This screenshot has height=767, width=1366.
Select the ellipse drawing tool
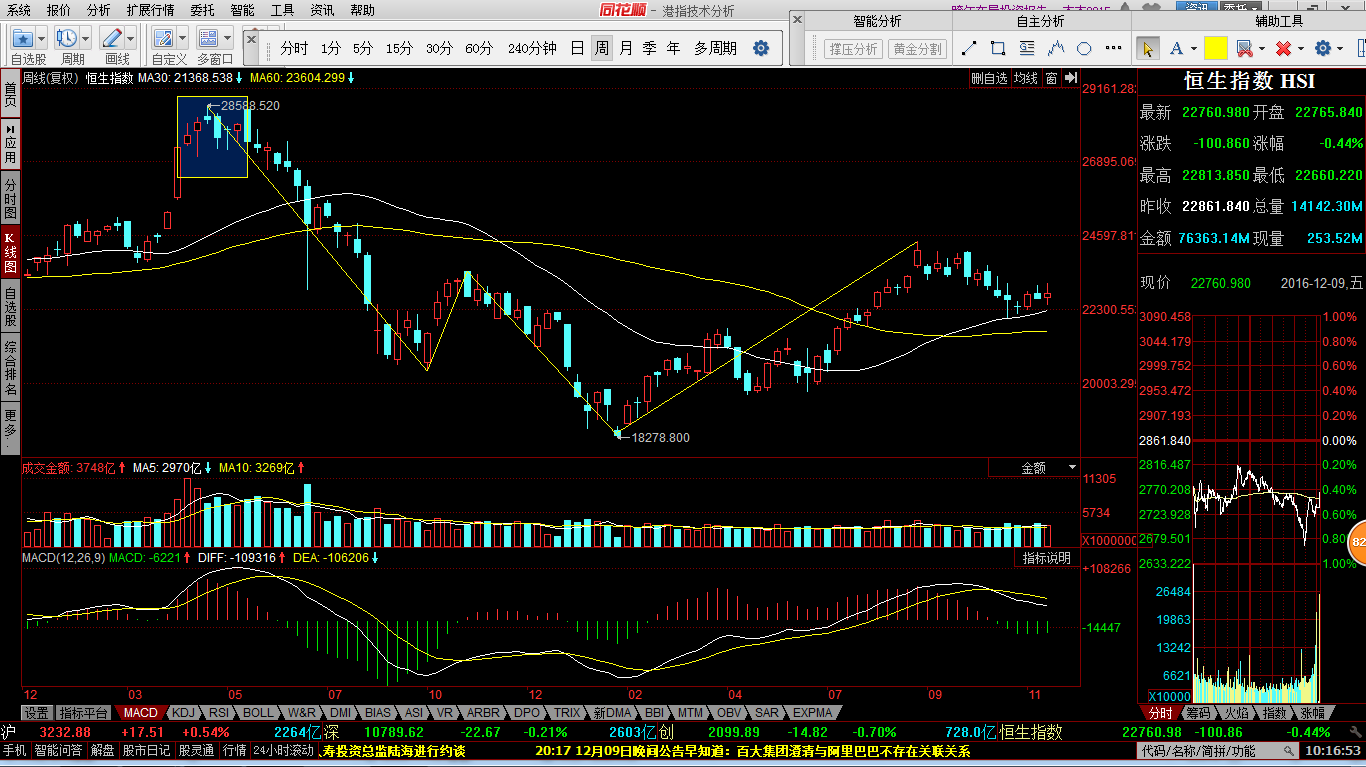pos(1084,48)
